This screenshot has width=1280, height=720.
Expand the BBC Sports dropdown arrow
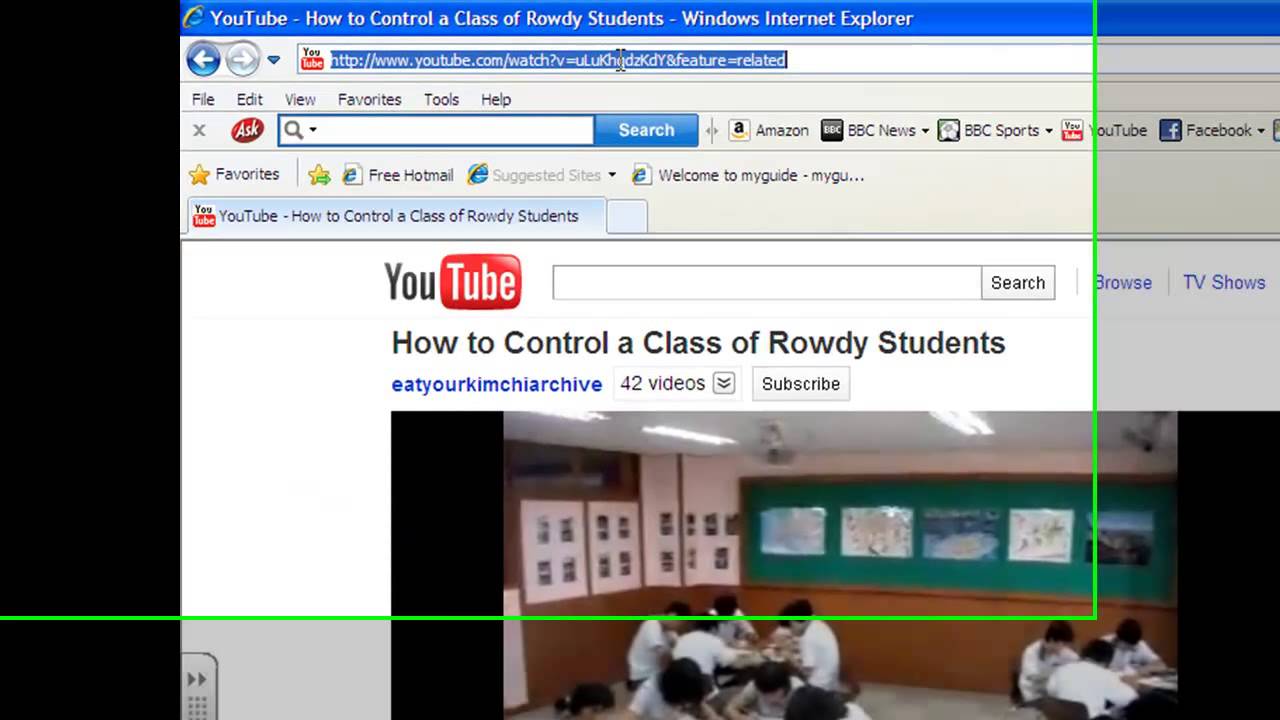coord(1048,131)
